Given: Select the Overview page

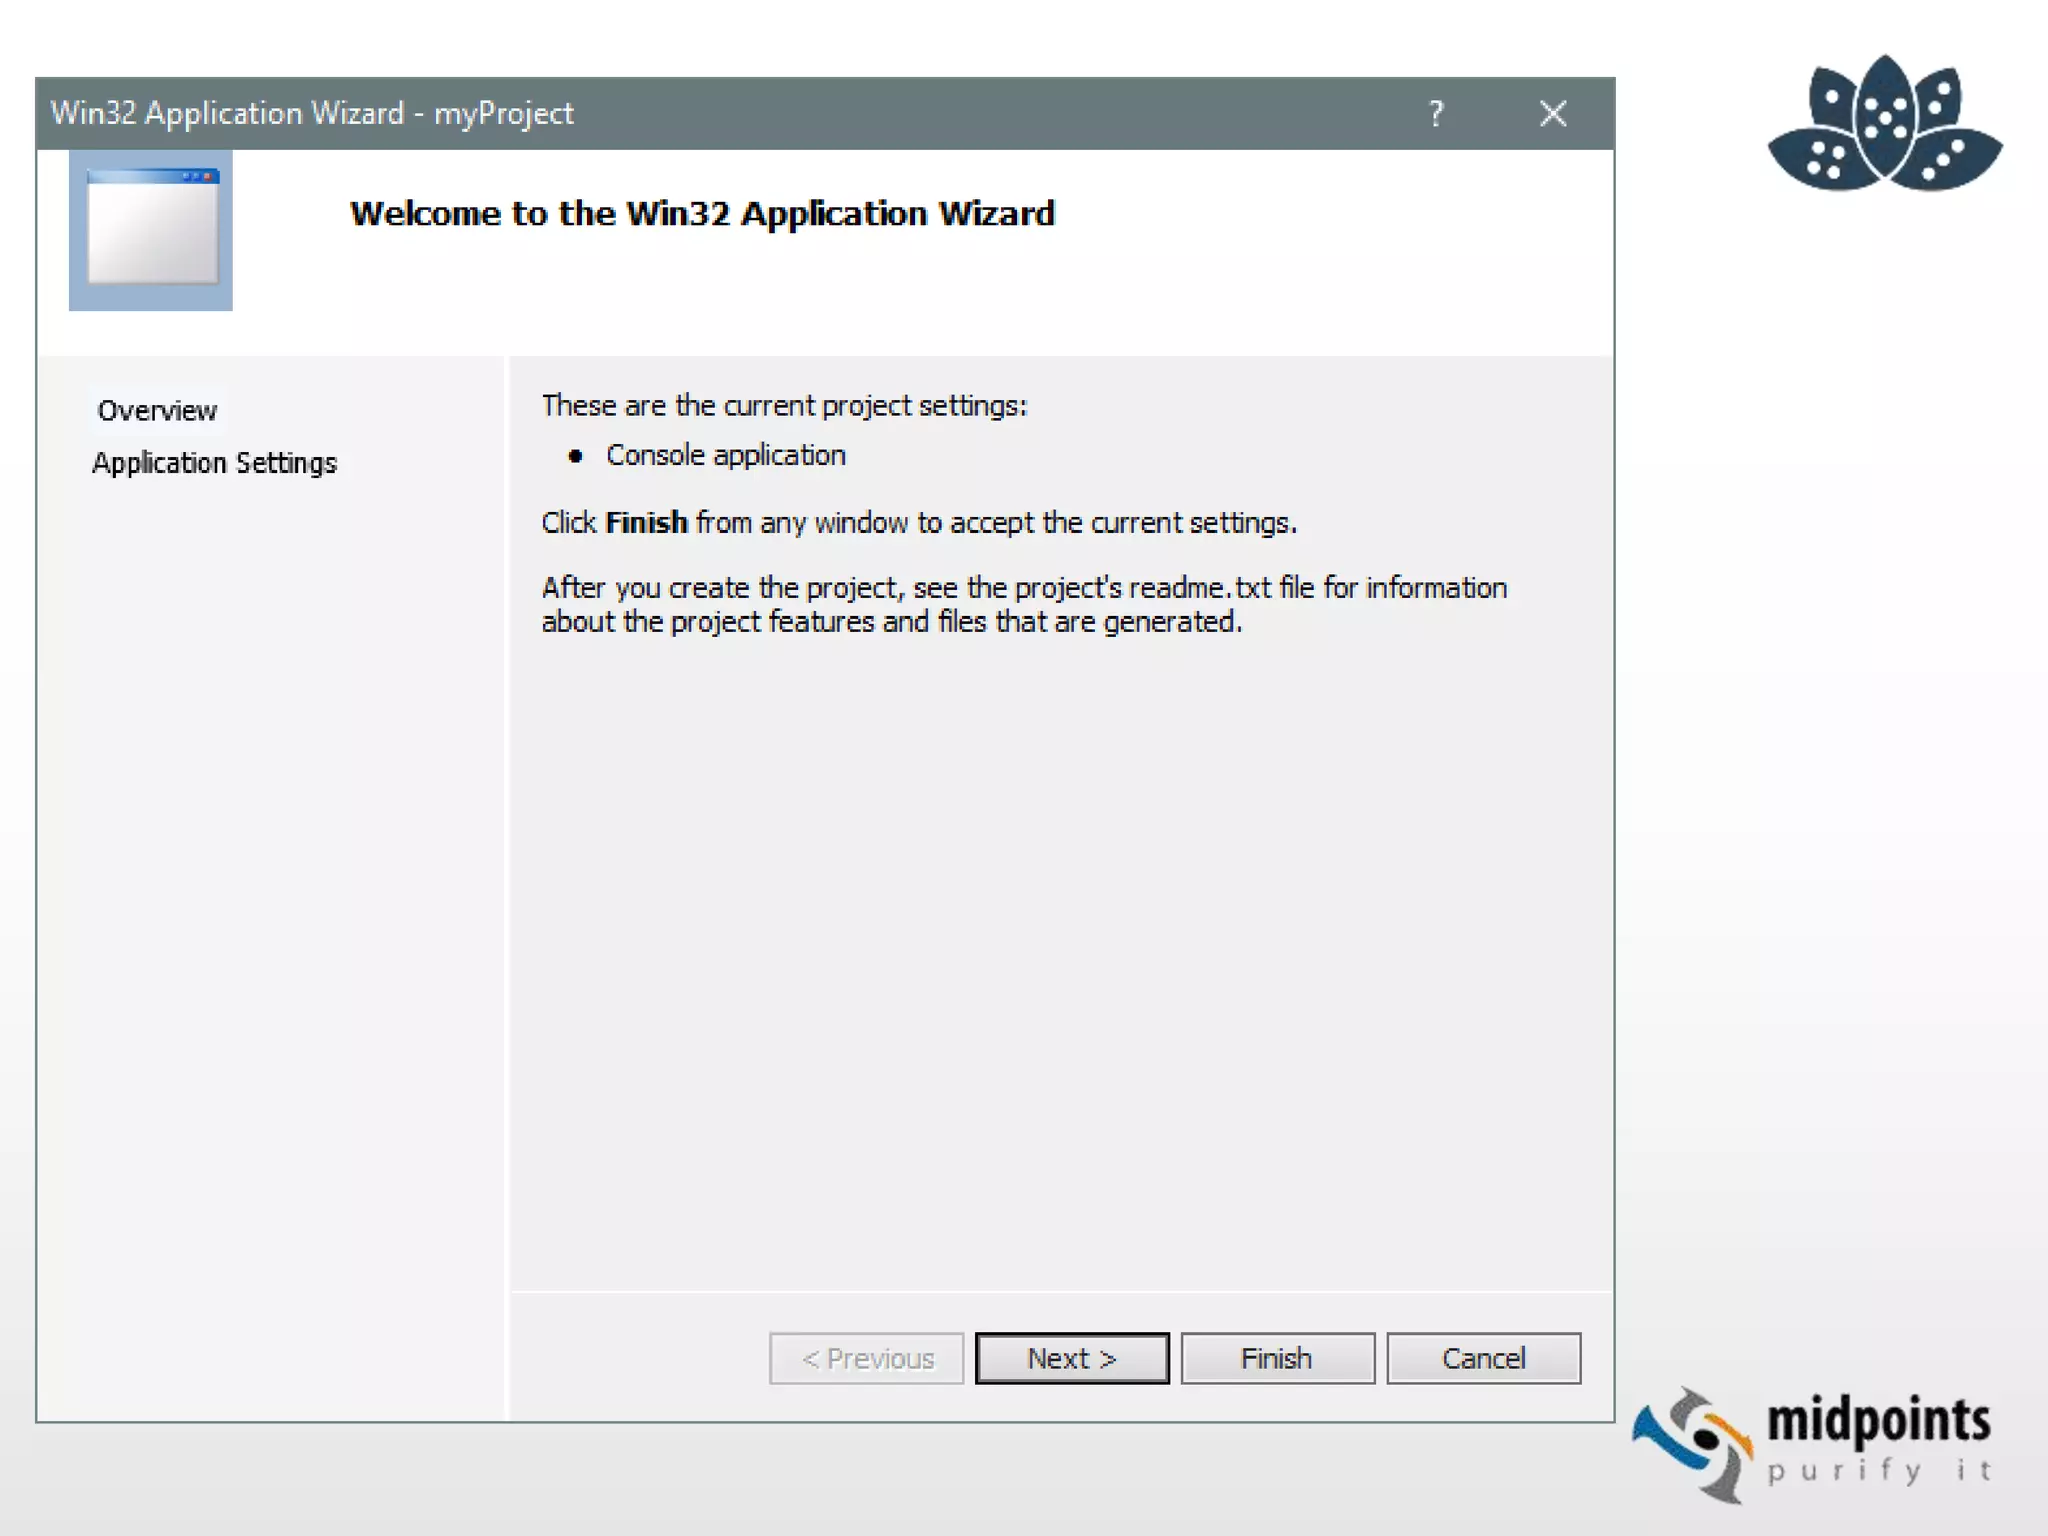Looking at the screenshot, I should (x=157, y=410).
